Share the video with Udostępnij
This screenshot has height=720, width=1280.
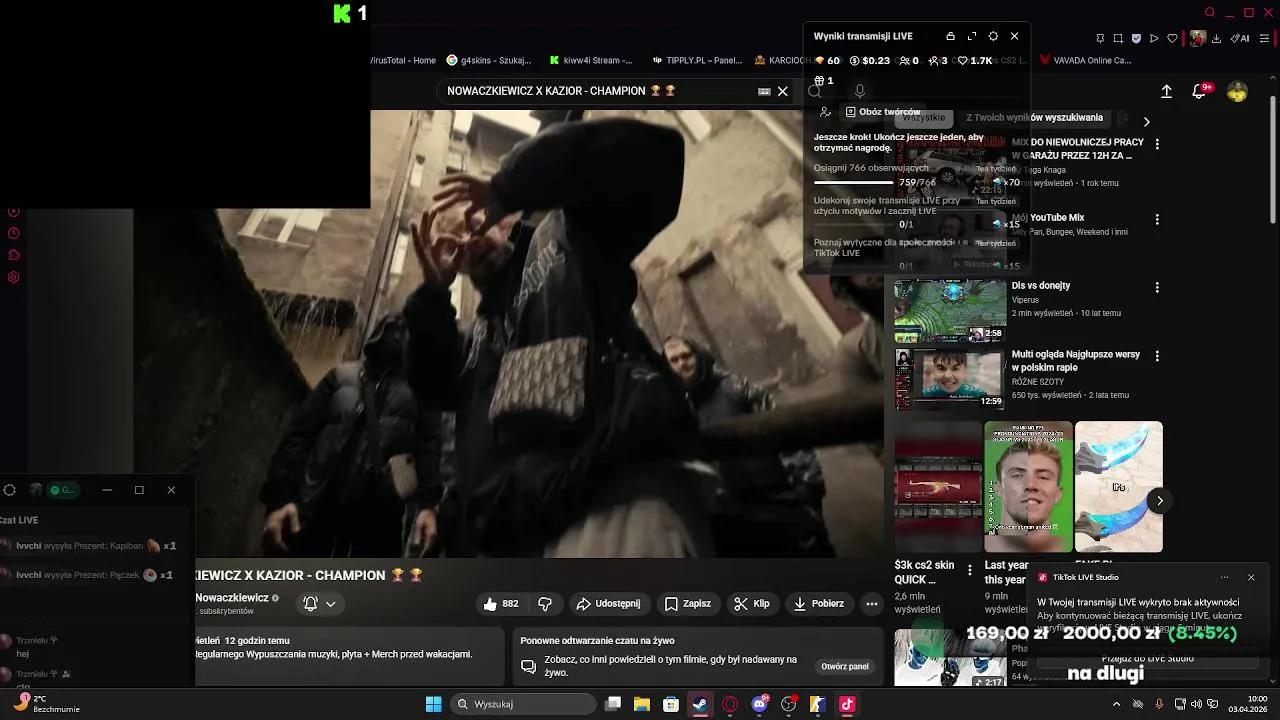(x=608, y=604)
